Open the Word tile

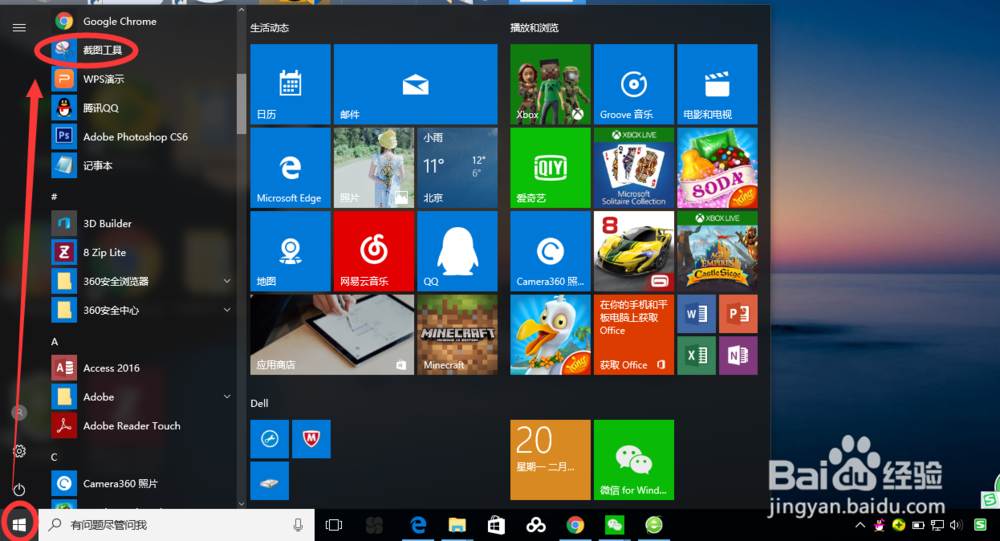tap(696, 314)
